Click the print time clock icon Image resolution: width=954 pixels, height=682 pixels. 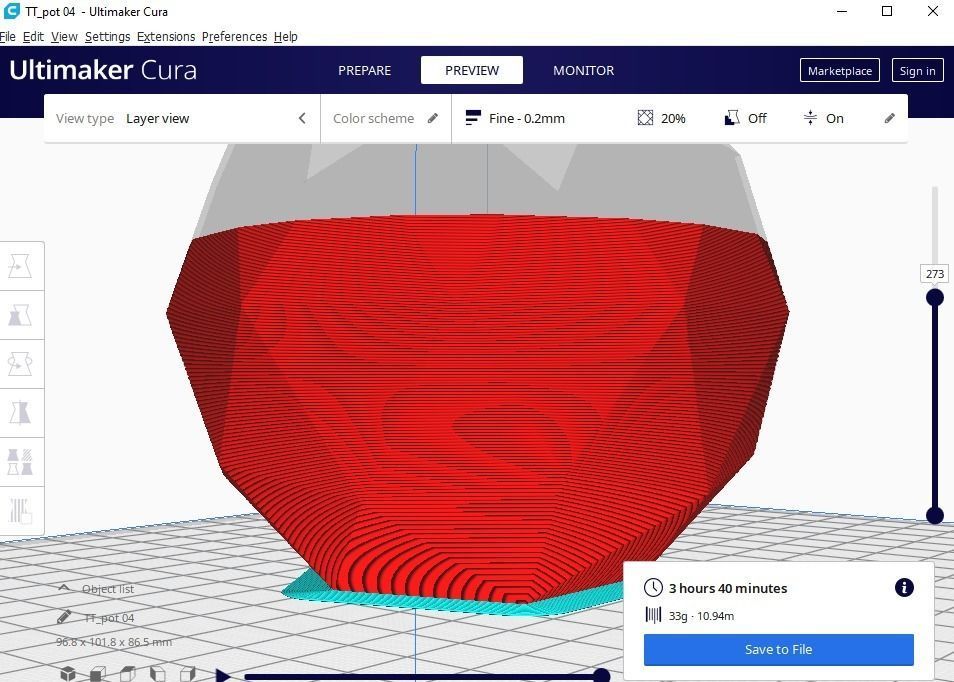pos(653,588)
